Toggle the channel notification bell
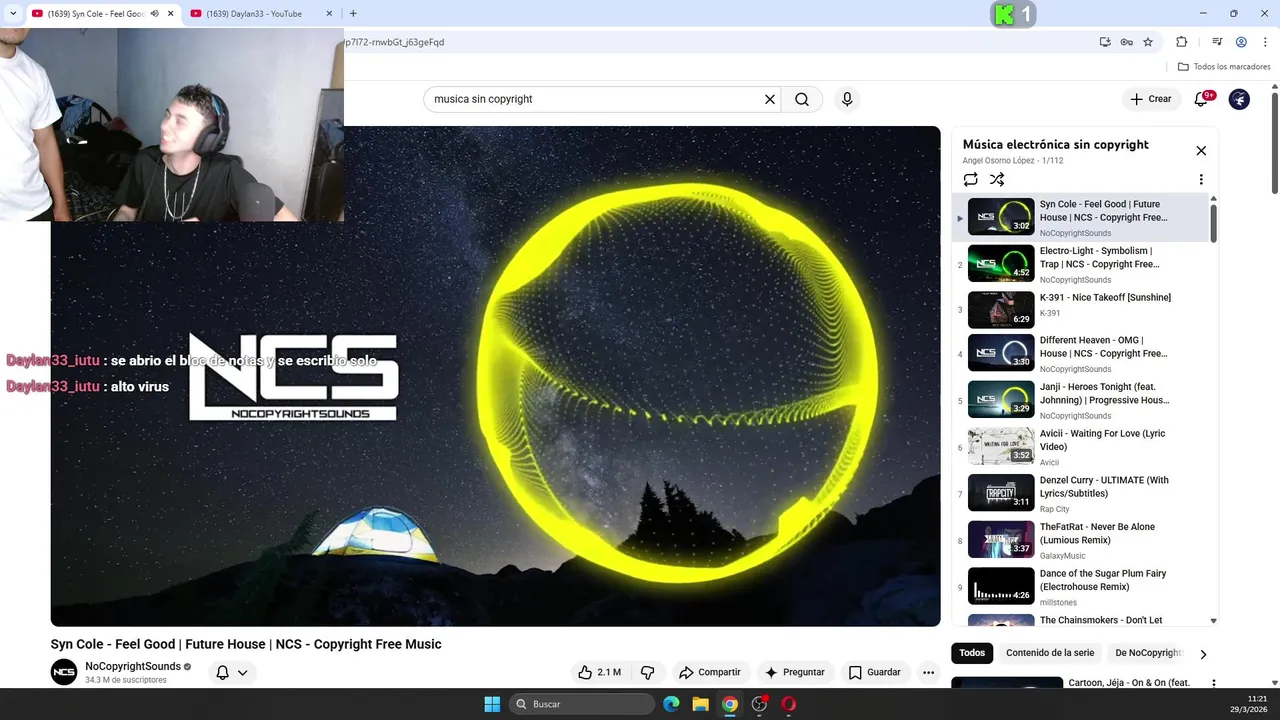Viewport: 1280px width, 720px height. pyautogui.click(x=222, y=672)
